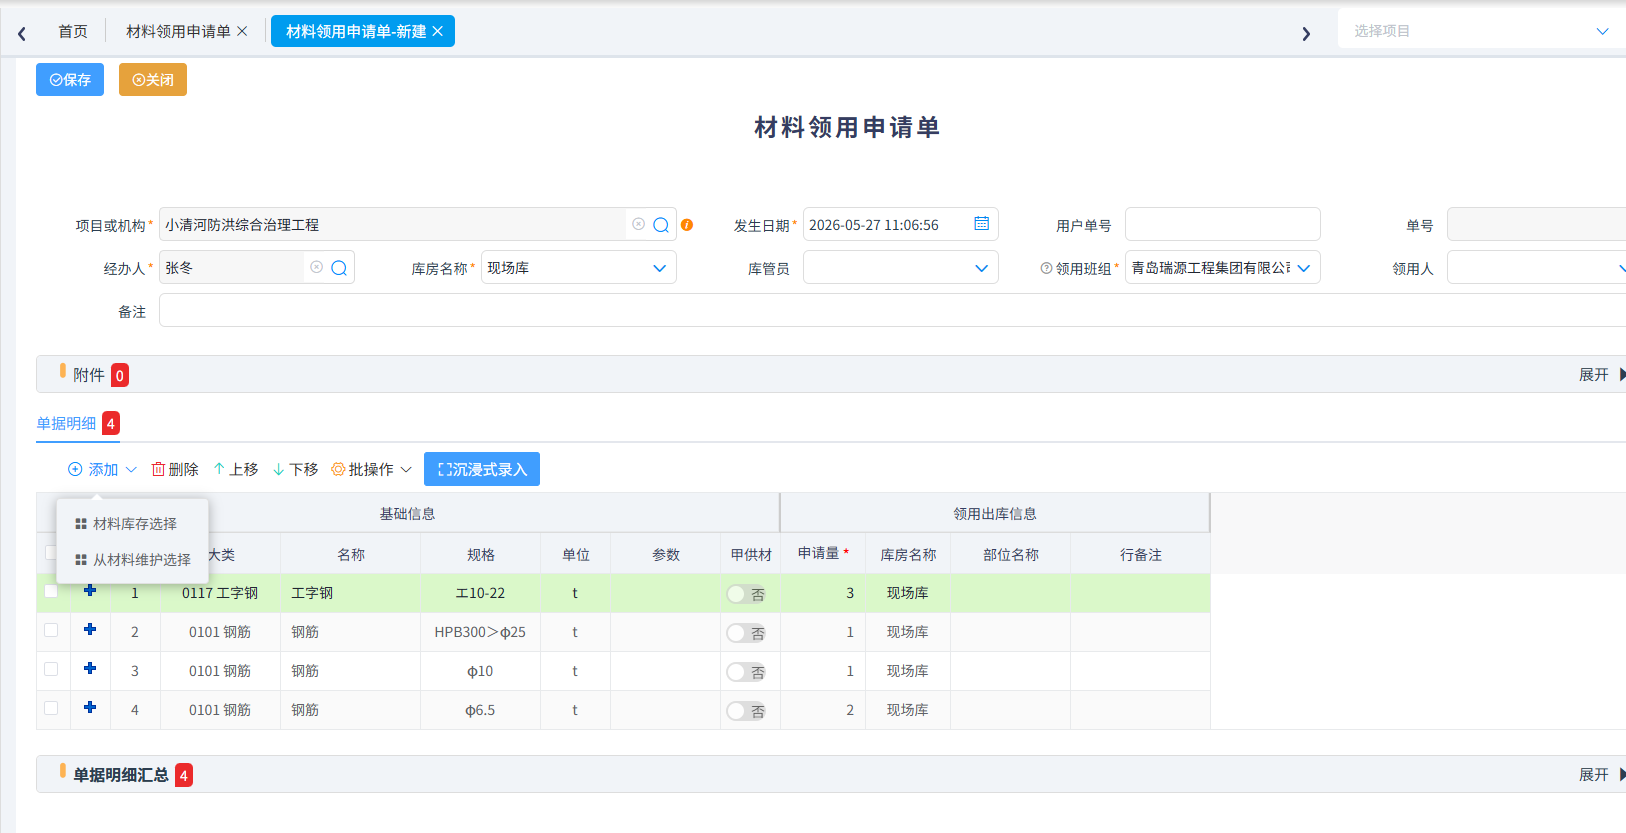Click the blue plus icon on row 1
Image resolution: width=1626 pixels, height=833 pixels.
click(x=90, y=590)
